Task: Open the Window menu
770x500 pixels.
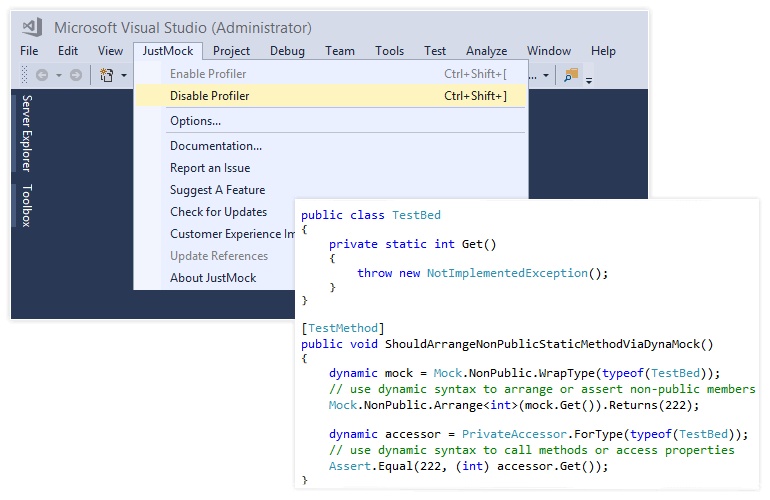Action: 549,51
